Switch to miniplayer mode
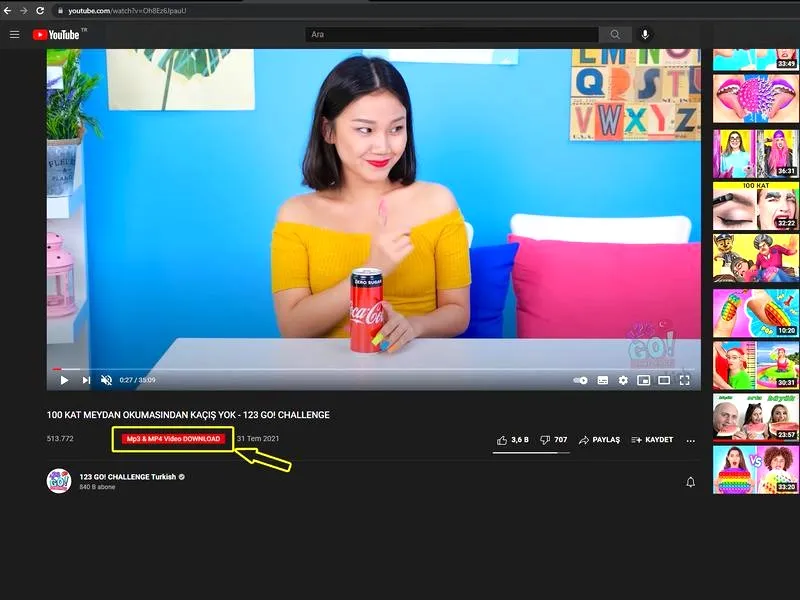Image resolution: width=800 pixels, height=600 pixels. point(643,380)
